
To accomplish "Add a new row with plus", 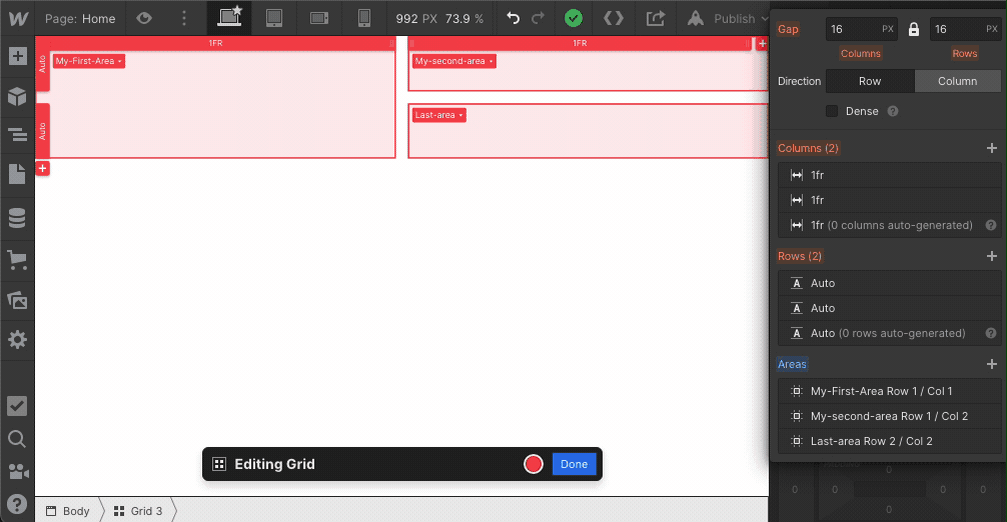I will [992, 256].
